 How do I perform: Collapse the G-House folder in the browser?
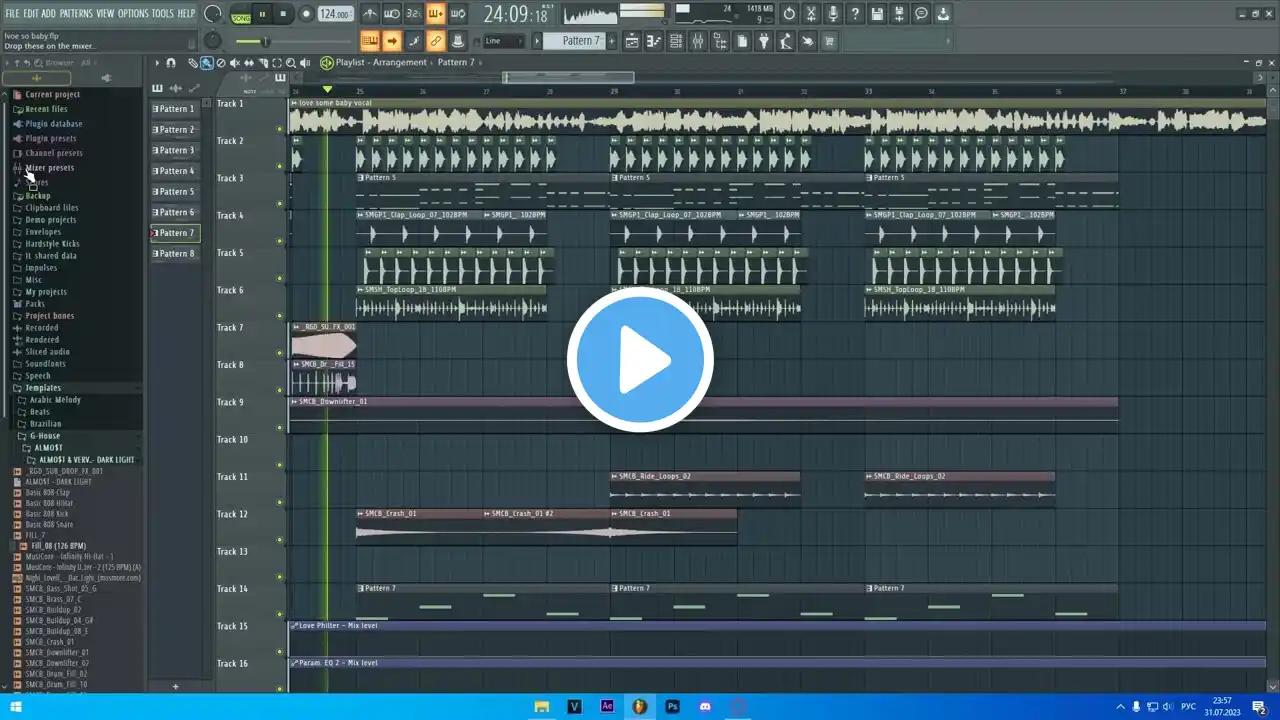click(x=45, y=436)
